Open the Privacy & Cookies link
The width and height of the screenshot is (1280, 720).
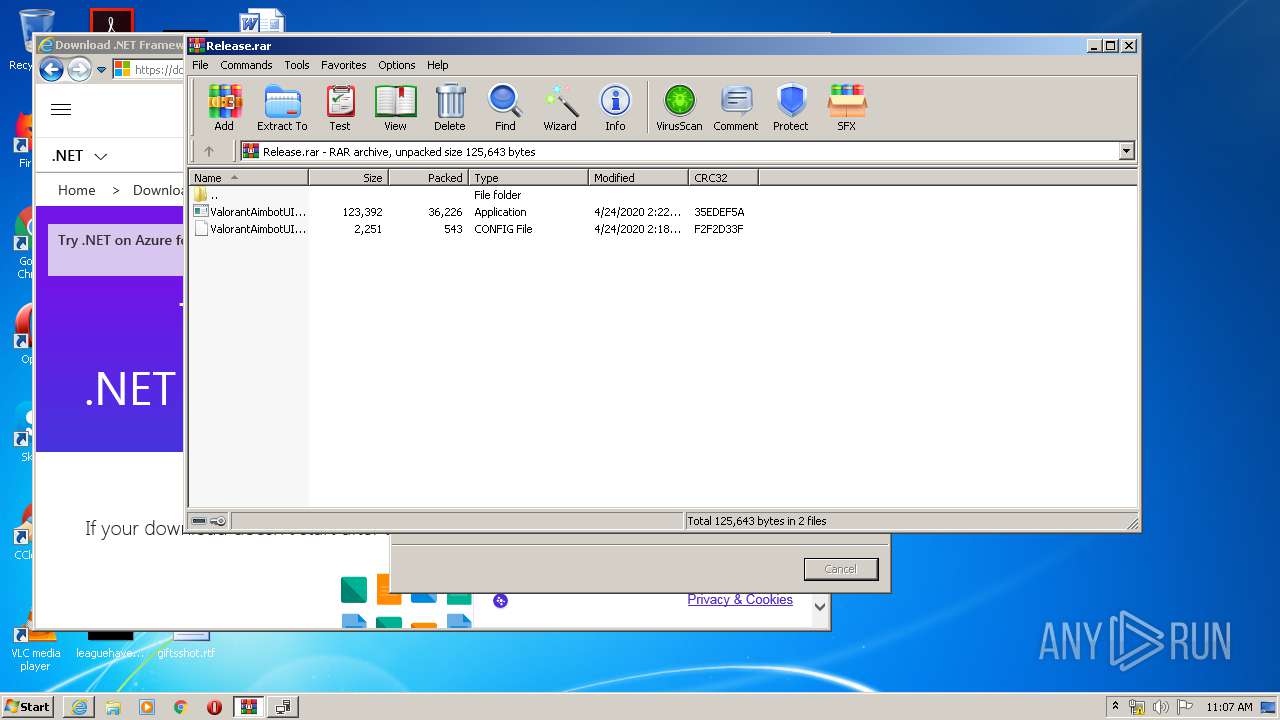pos(740,600)
